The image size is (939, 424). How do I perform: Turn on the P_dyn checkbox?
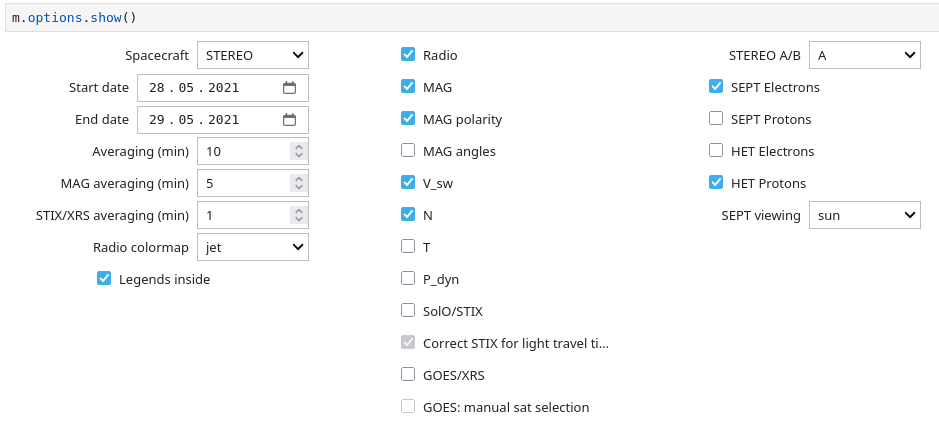[408, 279]
